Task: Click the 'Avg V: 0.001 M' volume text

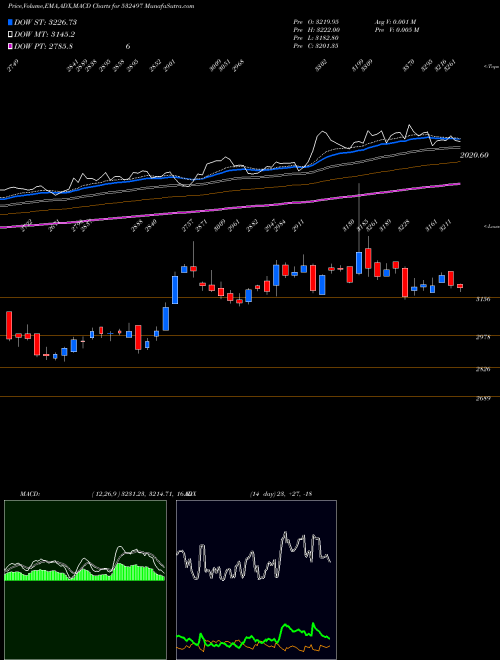Action: pyautogui.click(x=396, y=22)
